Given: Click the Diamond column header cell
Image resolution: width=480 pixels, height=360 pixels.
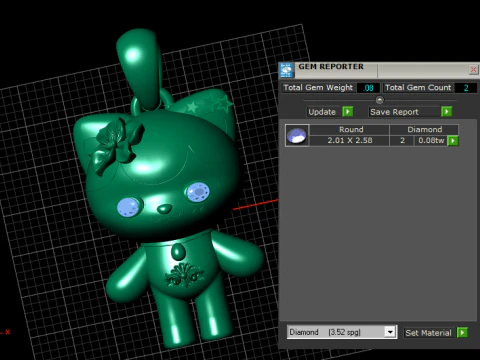Looking at the screenshot, I should pos(424,130).
